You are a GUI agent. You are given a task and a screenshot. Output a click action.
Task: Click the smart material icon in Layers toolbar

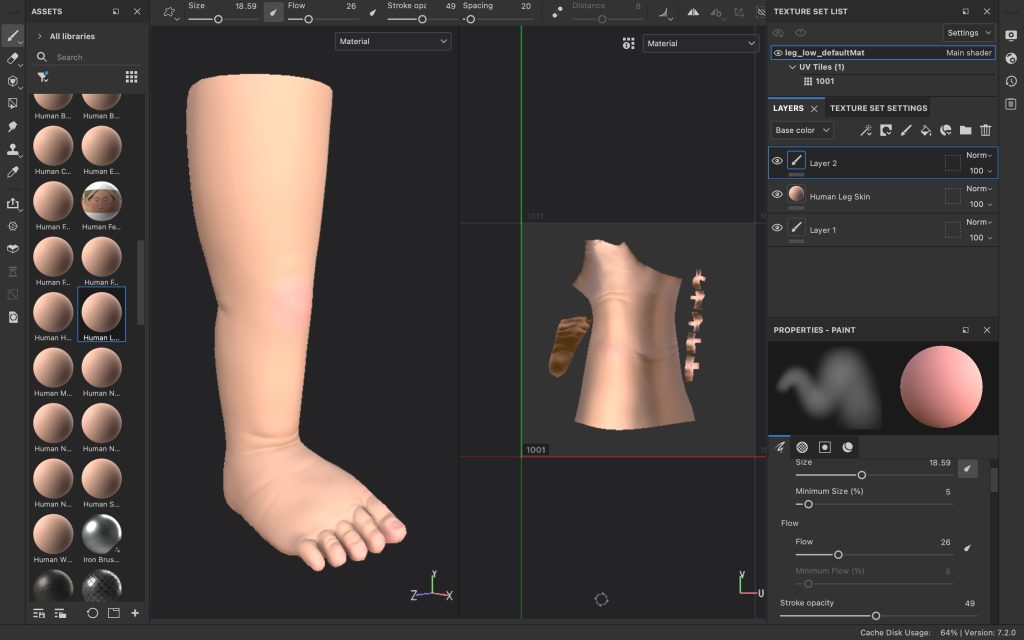coord(946,131)
